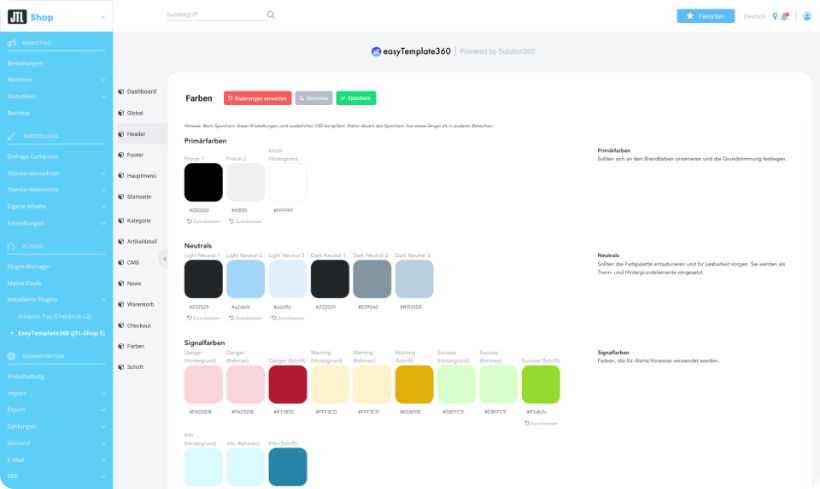Pick the Info (Schrift) teal swatch
This screenshot has width=820, height=489.
tap(288, 467)
